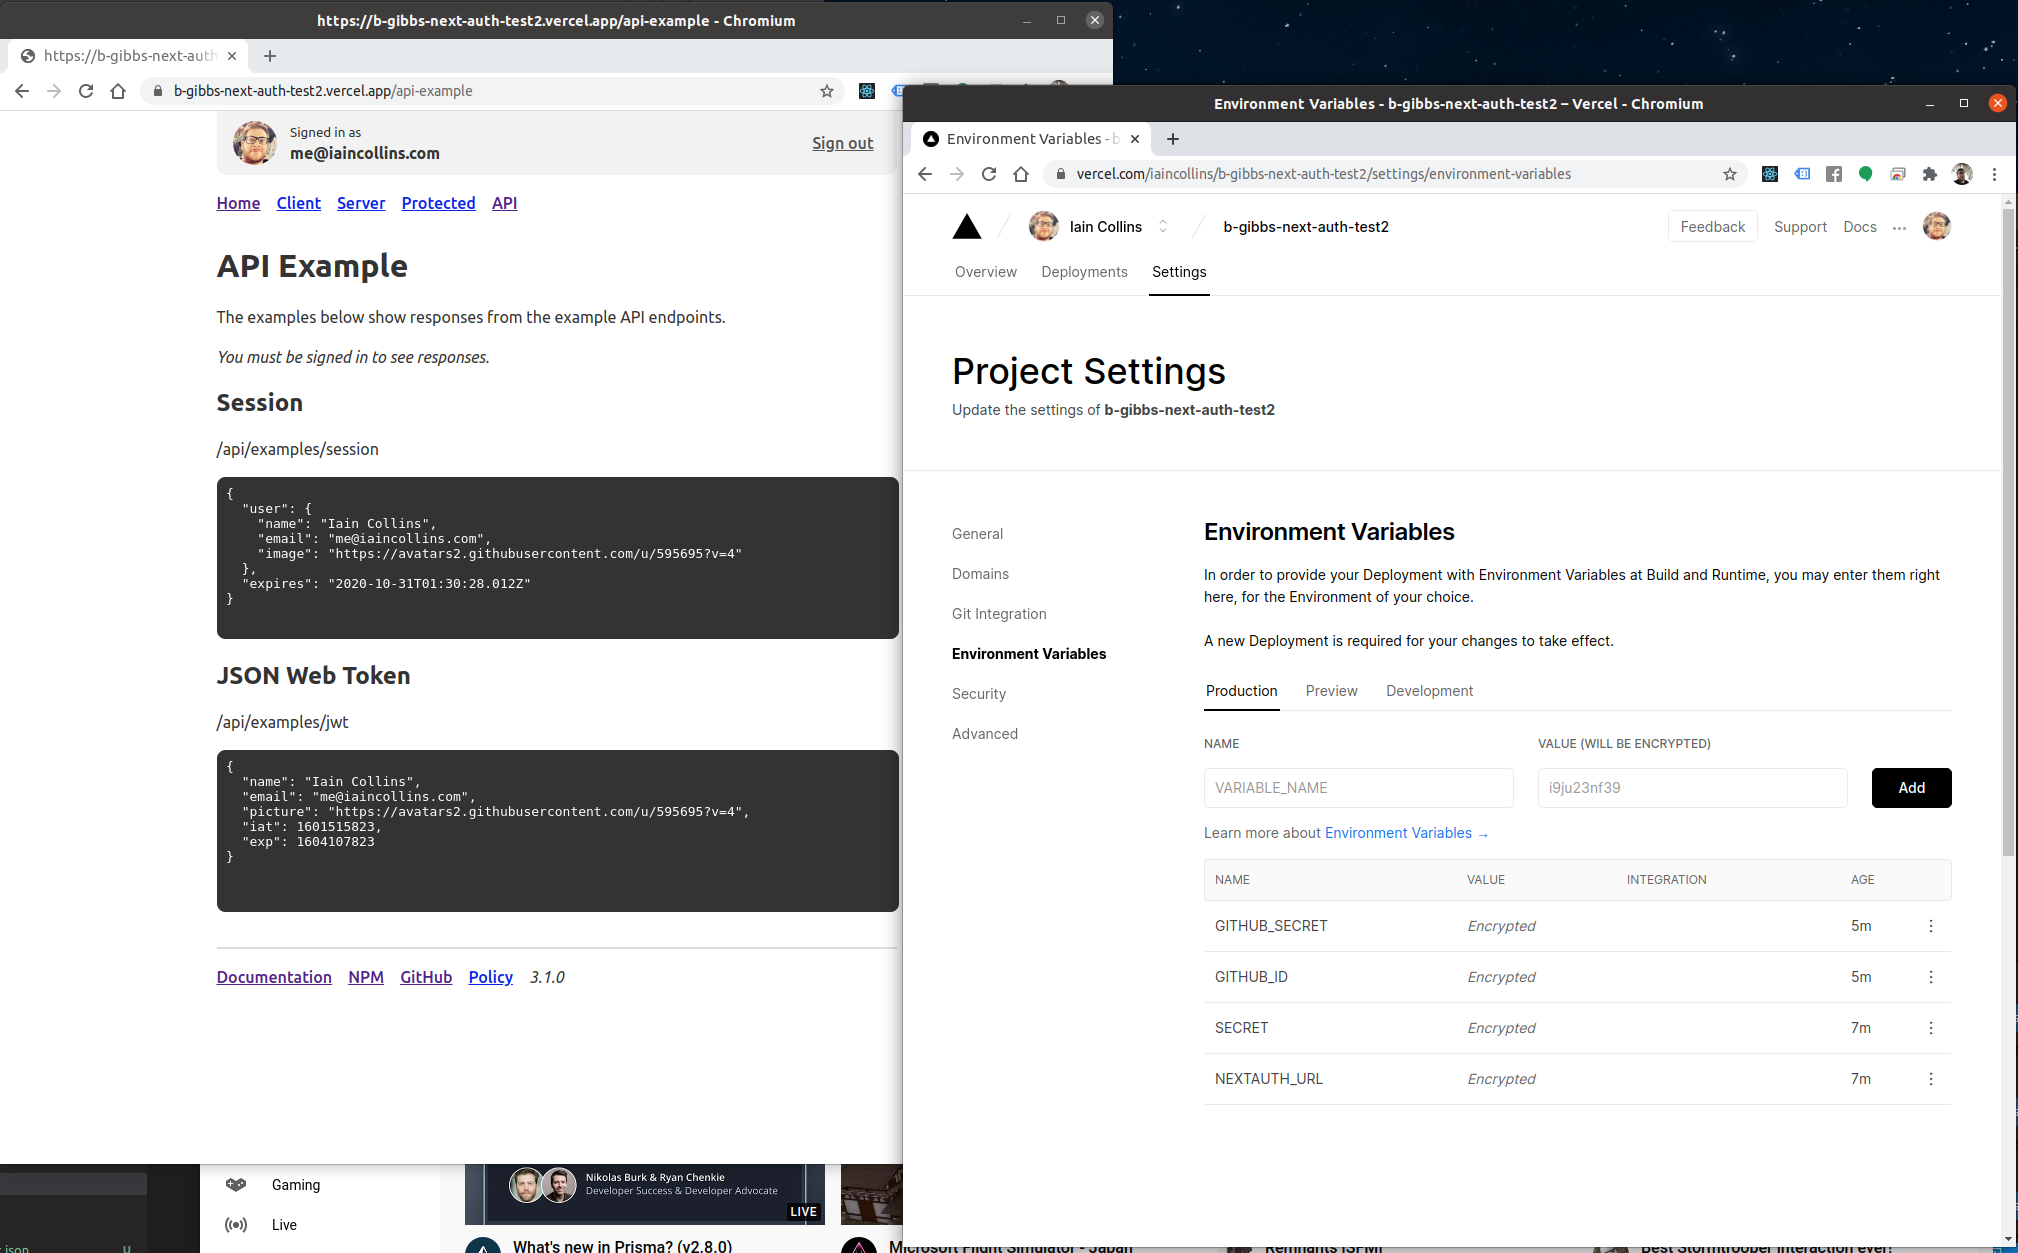Open Advanced settings in the sidebar
The height and width of the screenshot is (1253, 2018).
984,734
